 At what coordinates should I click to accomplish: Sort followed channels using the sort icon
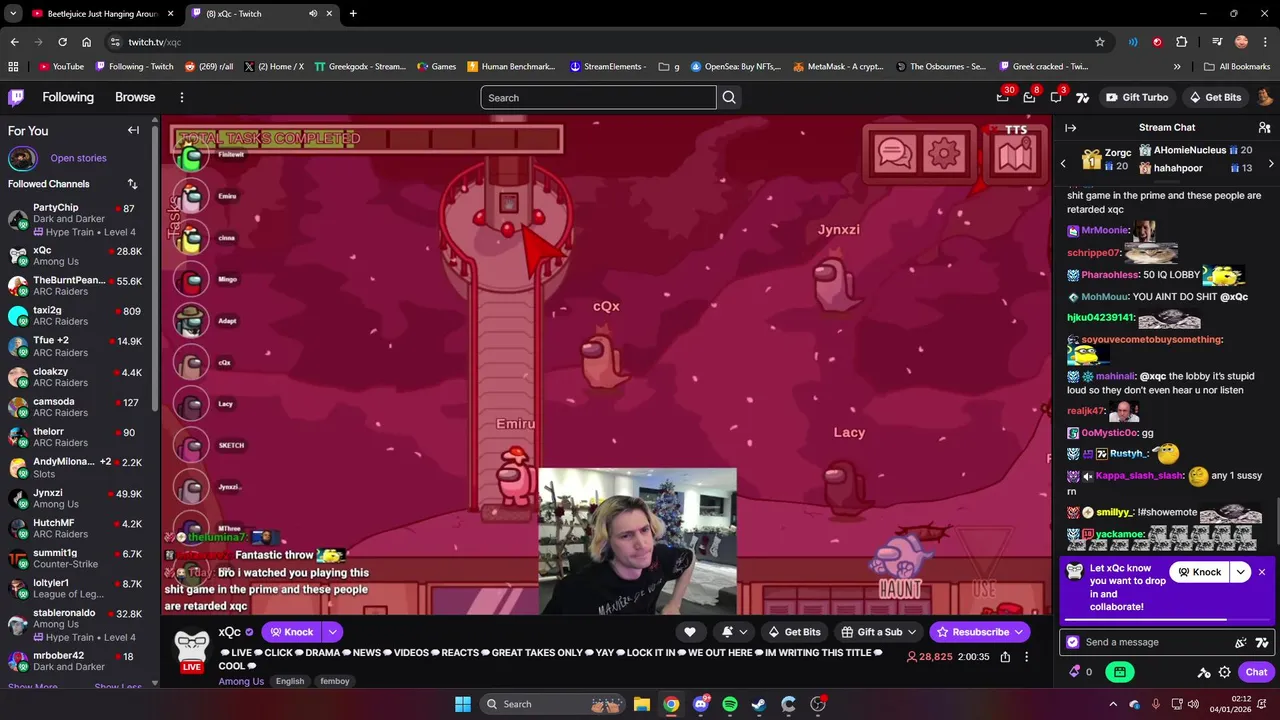(x=132, y=184)
